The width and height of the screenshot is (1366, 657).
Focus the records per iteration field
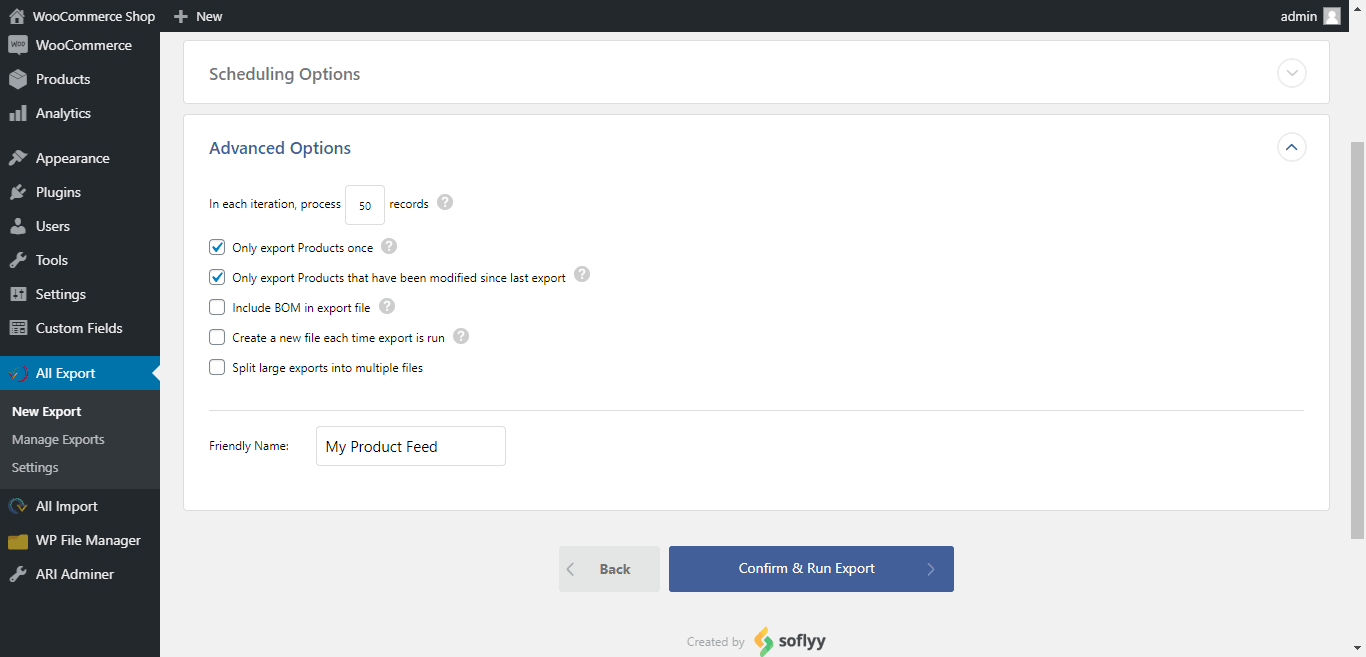[x=365, y=205]
